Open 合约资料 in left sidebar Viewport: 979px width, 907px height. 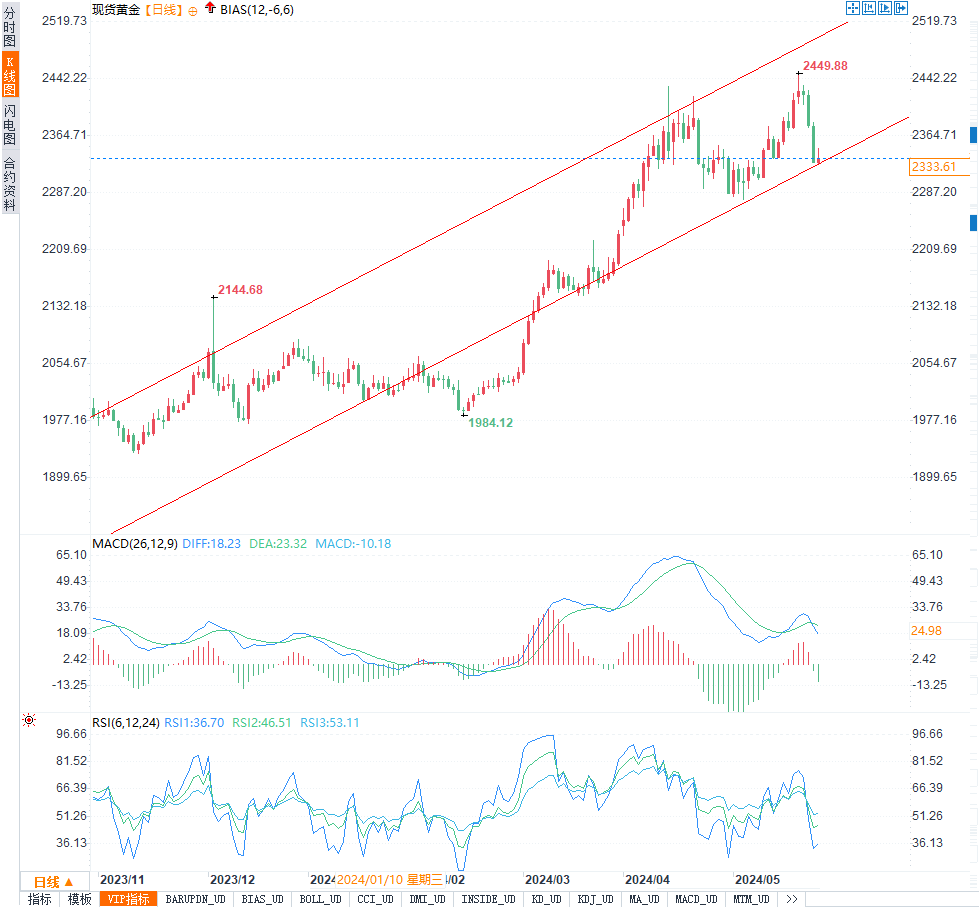[9, 183]
